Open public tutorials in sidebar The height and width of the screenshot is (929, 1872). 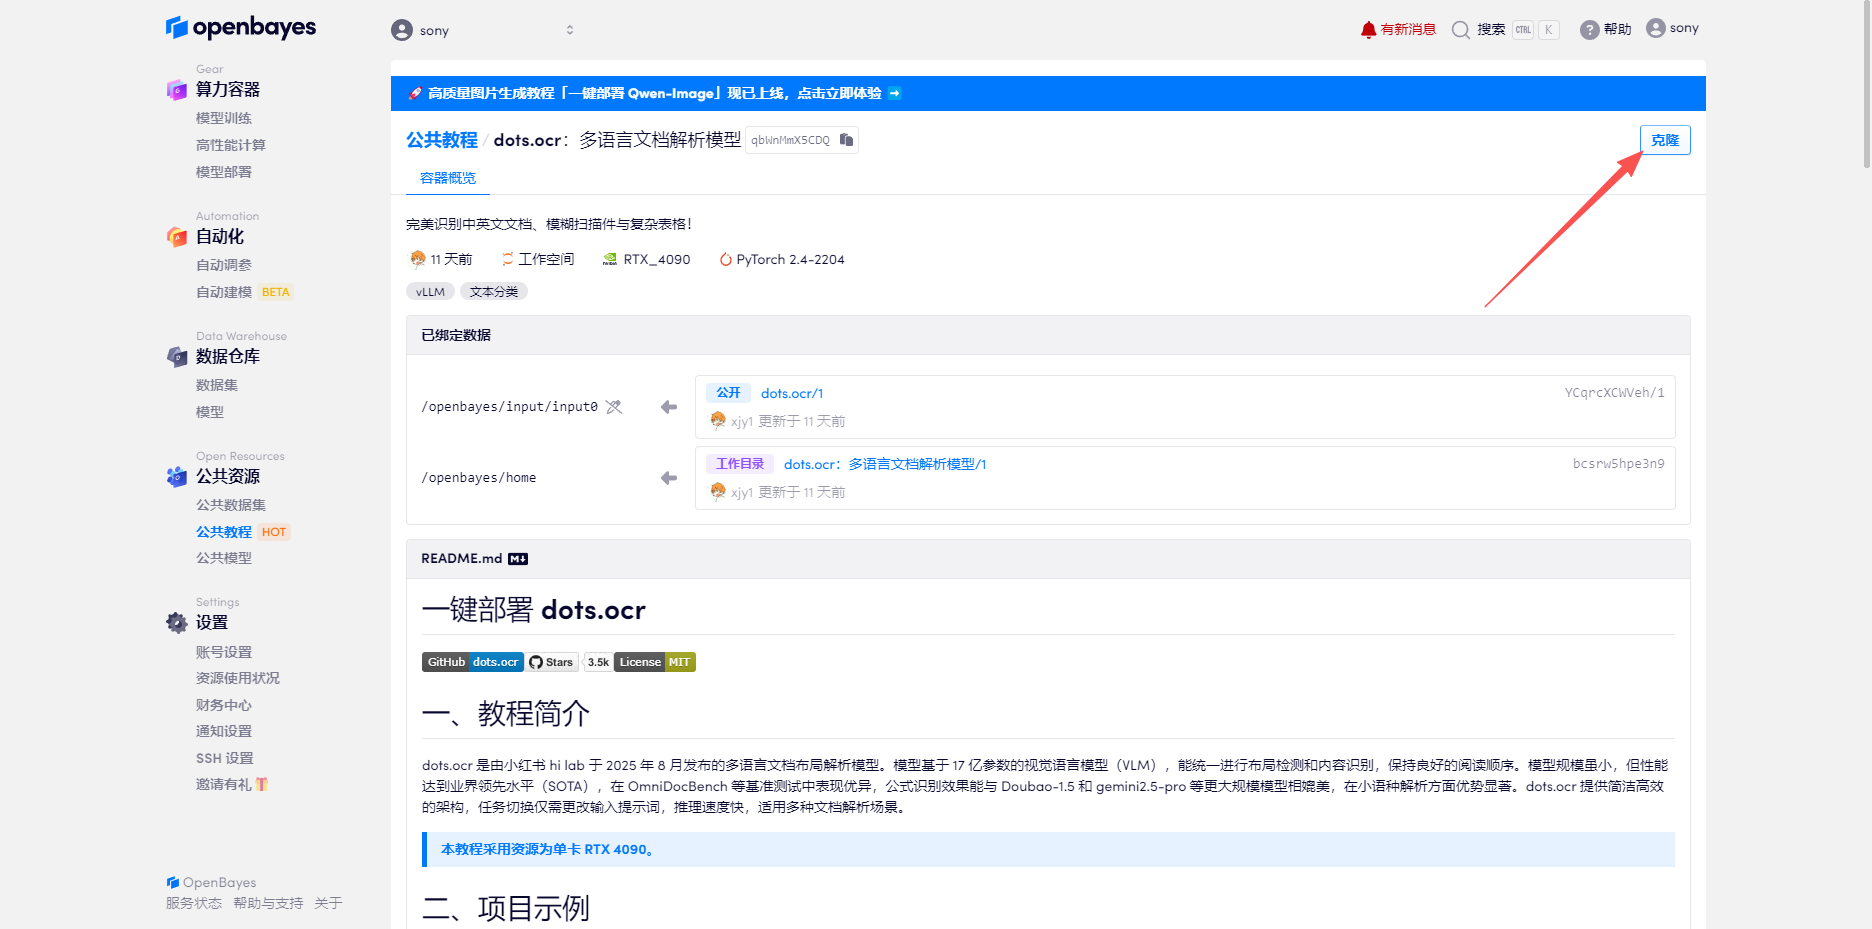[223, 532]
